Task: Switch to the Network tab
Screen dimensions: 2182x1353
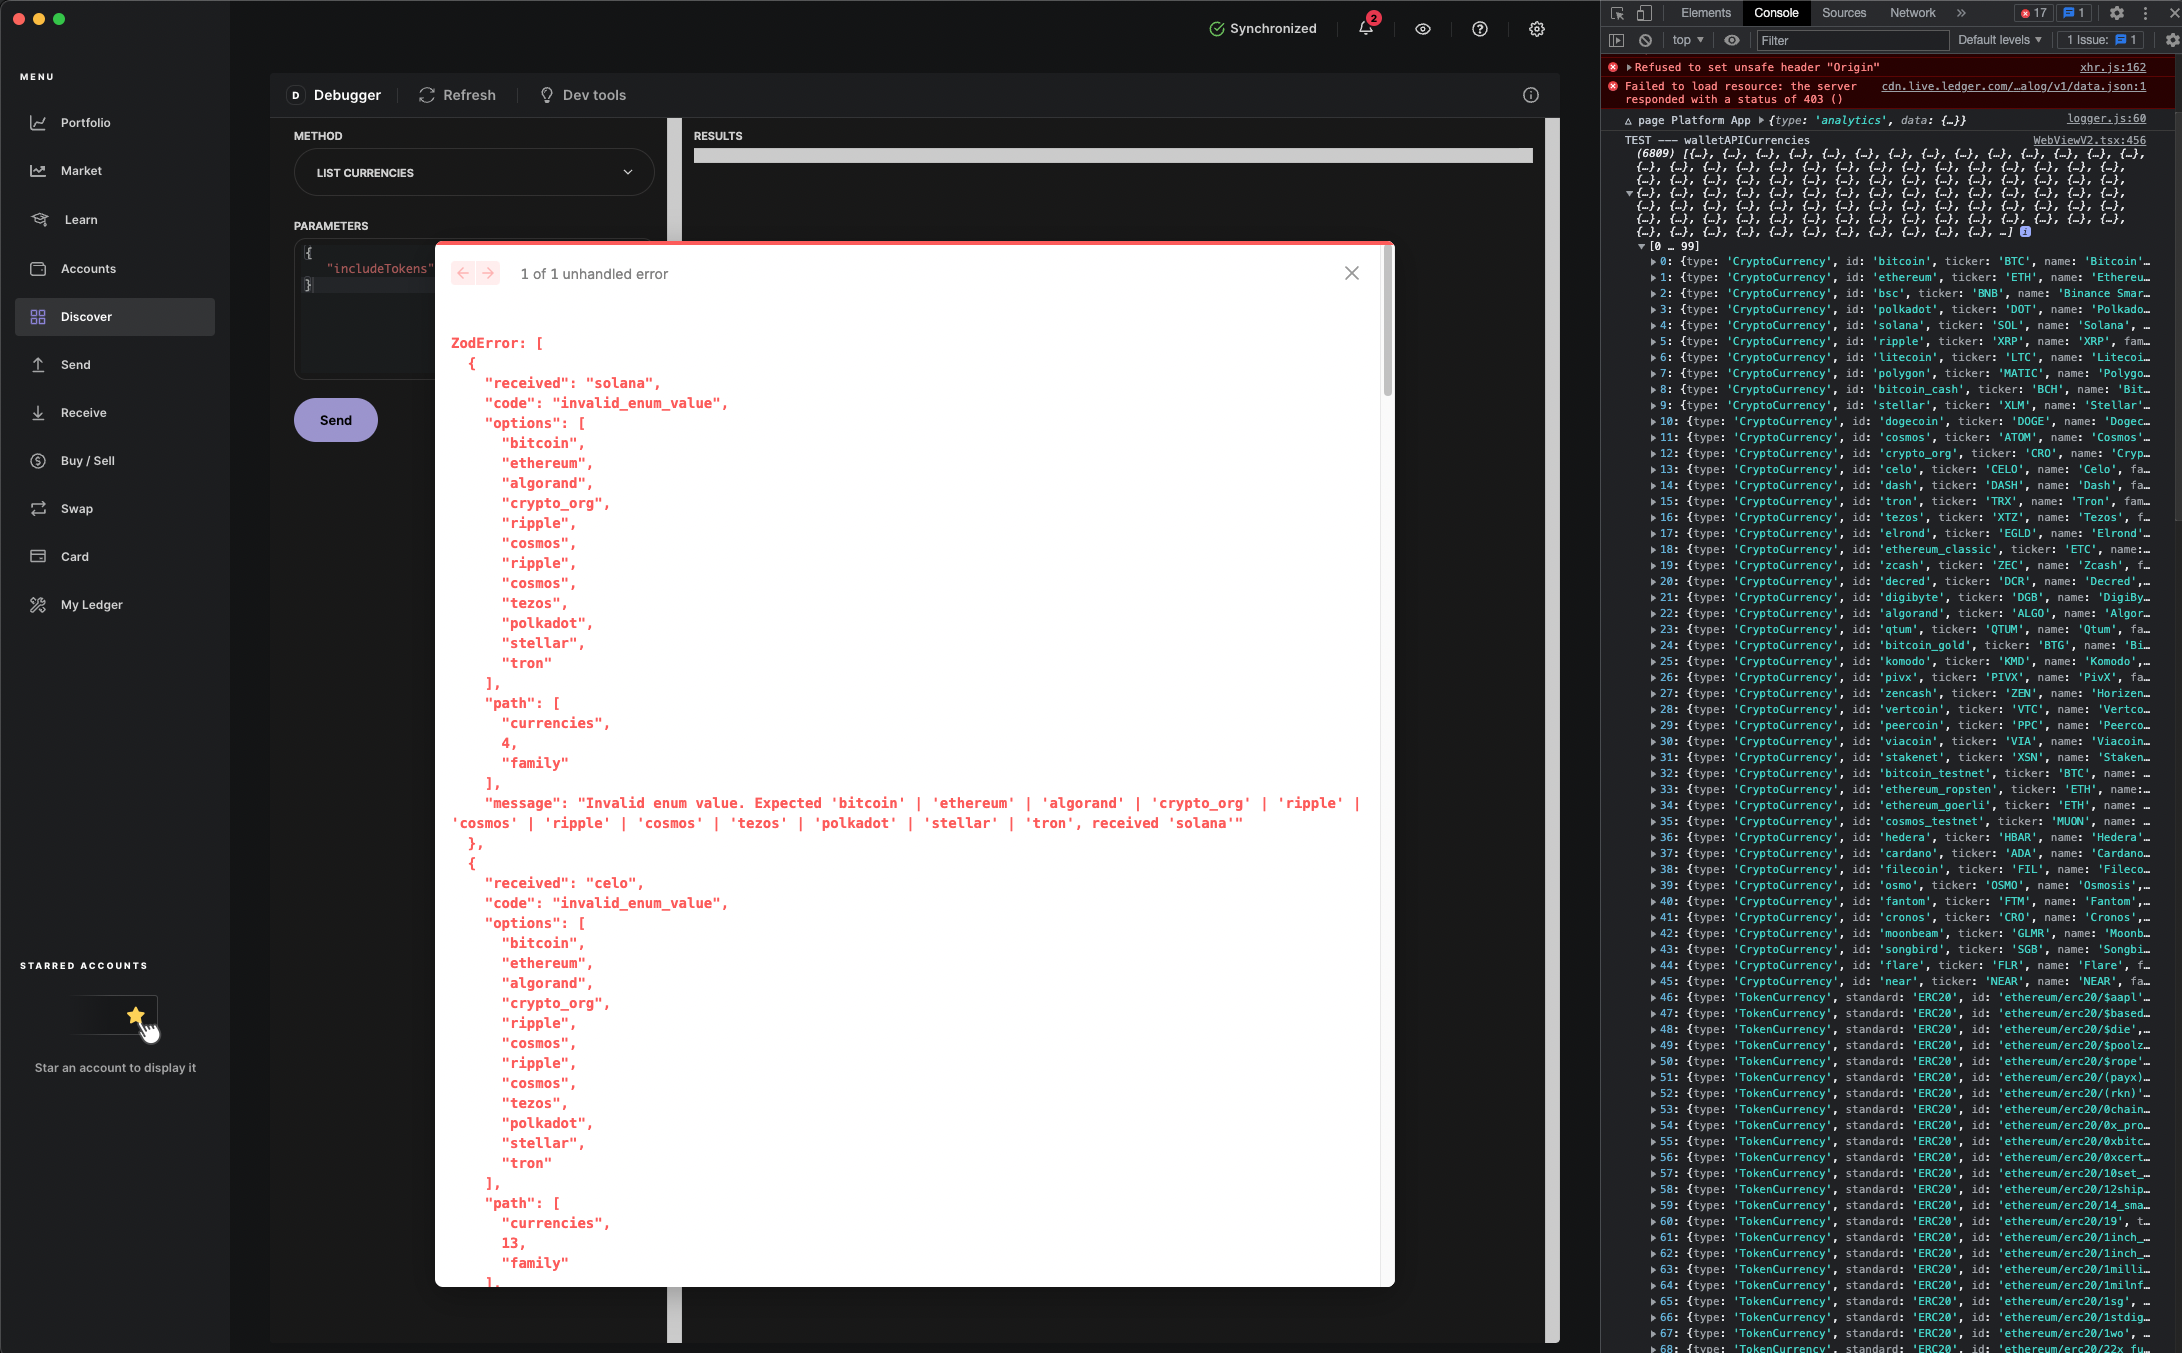Action: point(1912,13)
